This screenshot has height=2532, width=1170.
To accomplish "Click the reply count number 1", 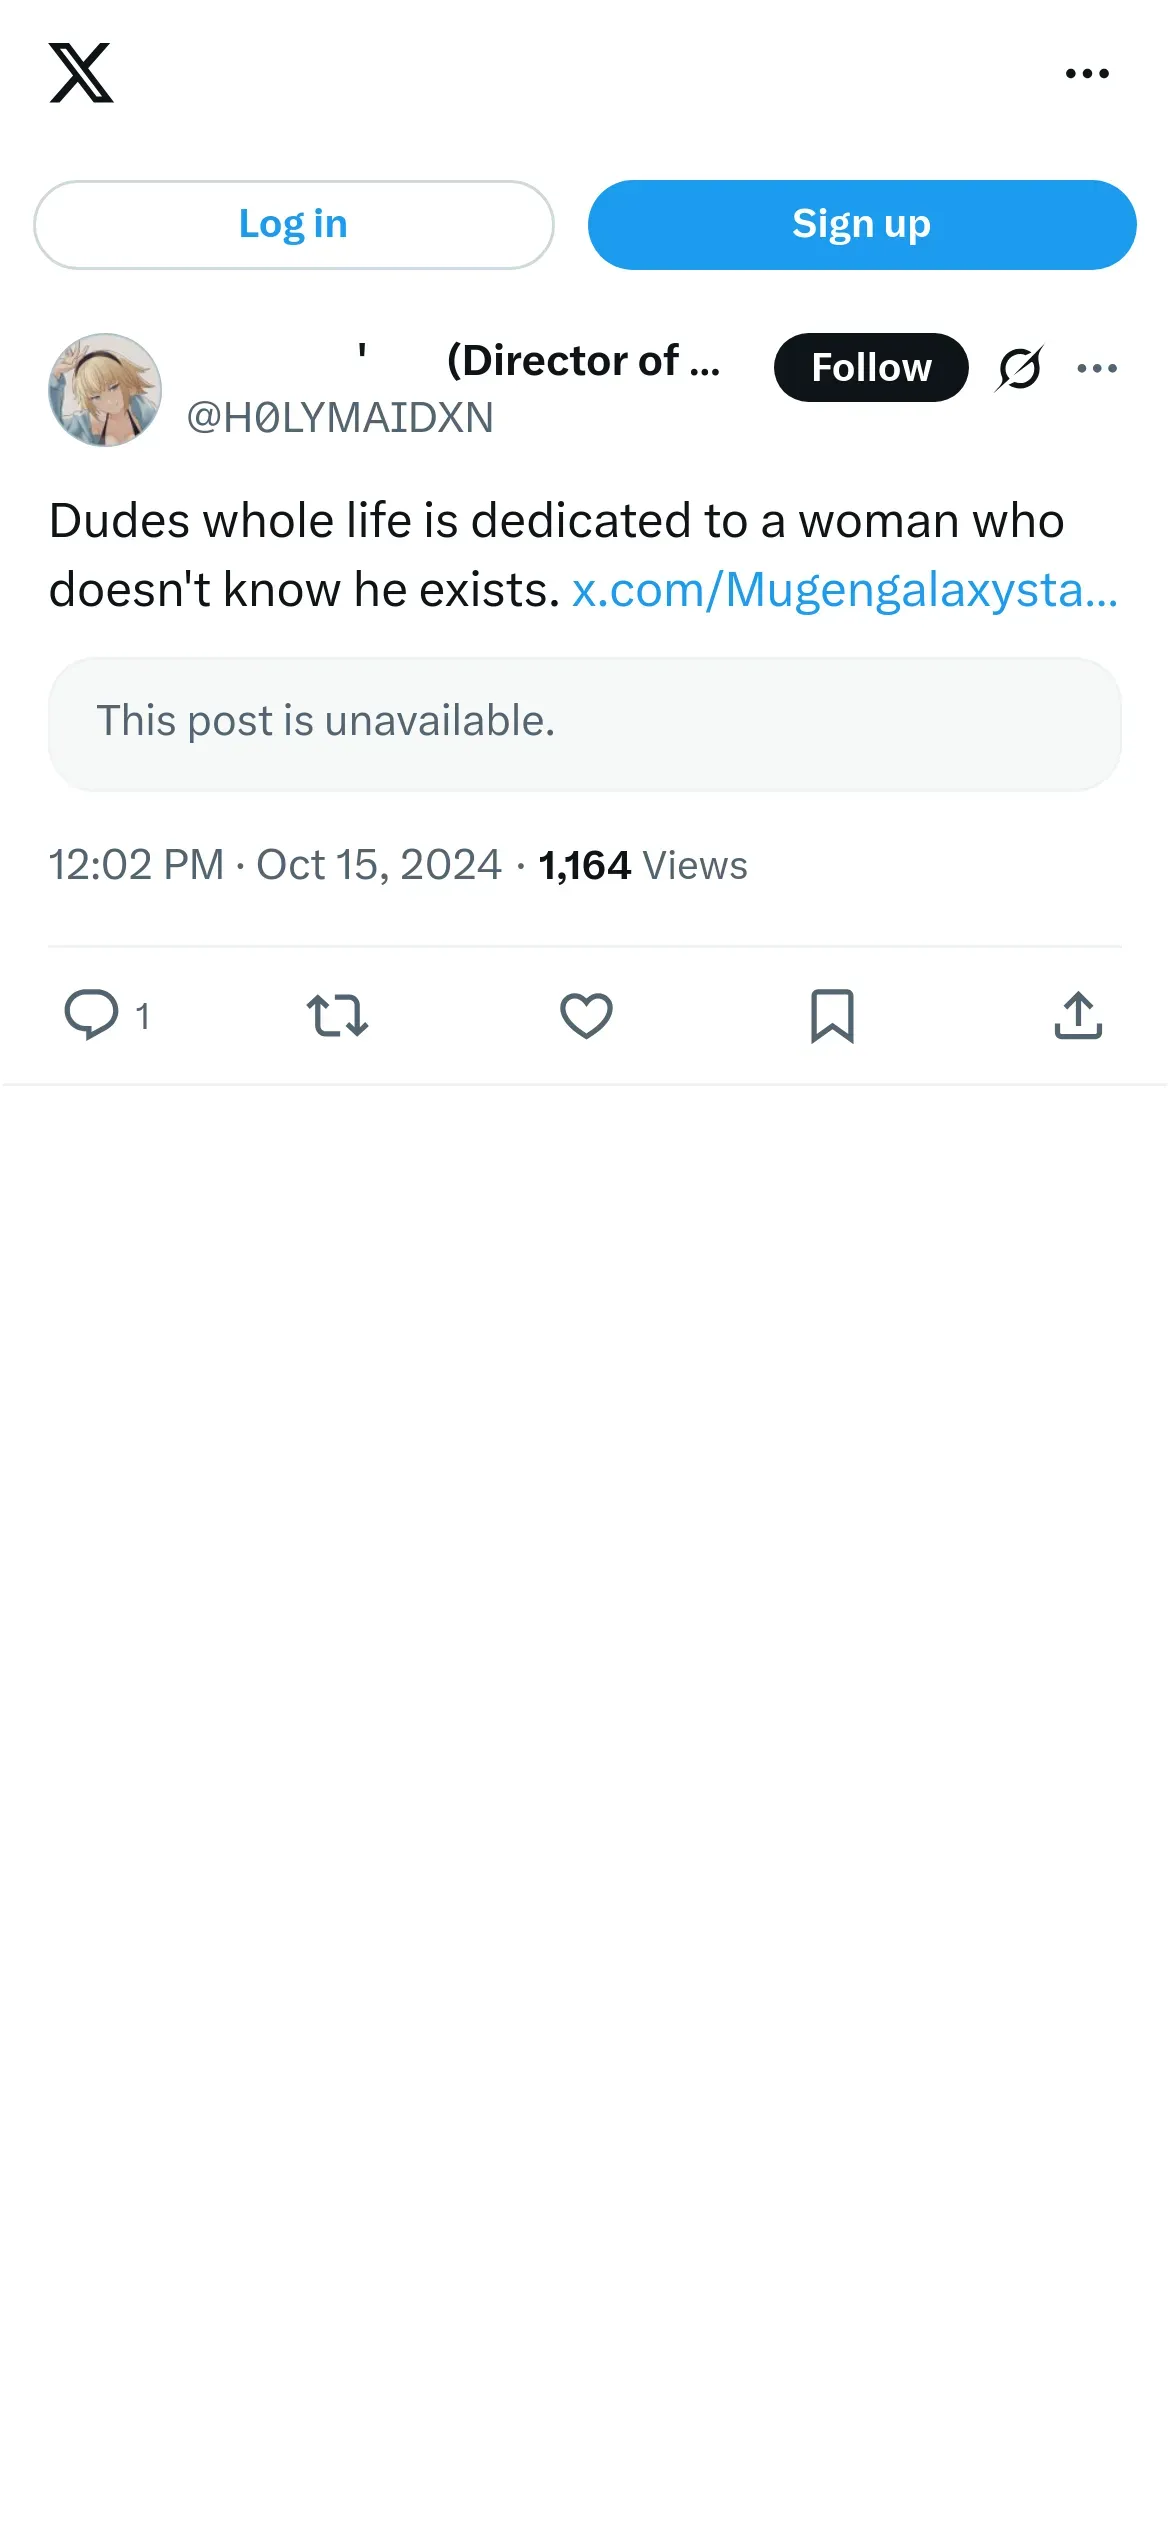I will [x=143, y=1017].
